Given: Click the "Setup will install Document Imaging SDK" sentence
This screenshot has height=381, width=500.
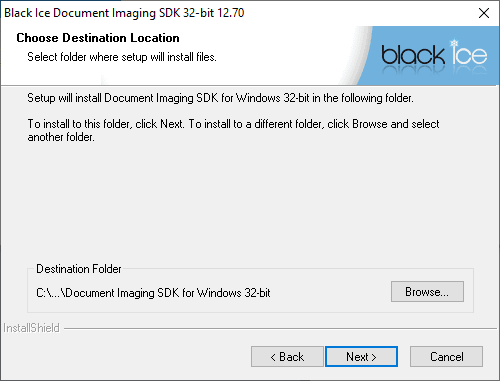Looking at the screenshot, I should coord(220,98).
